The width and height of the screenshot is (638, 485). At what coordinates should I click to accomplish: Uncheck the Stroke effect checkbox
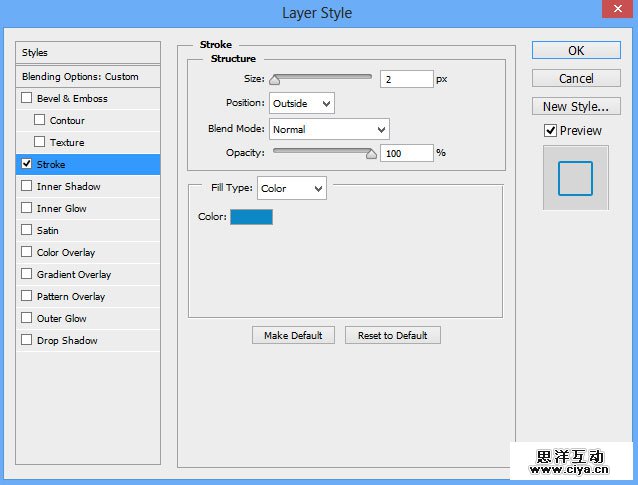pyautogui.click(x=26, y=165)
